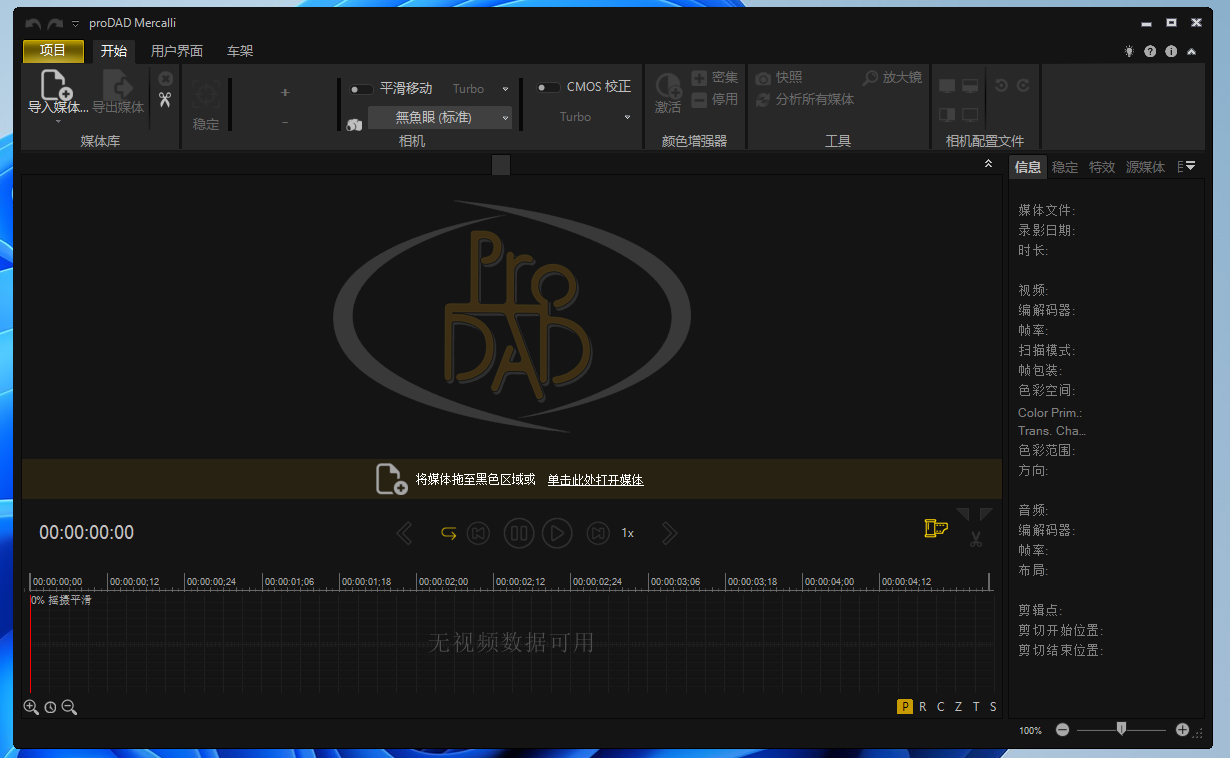Switch to the 用户界面 ribbon tab
The height and width of the screenshot is (758, 1230).
(177, 49)
